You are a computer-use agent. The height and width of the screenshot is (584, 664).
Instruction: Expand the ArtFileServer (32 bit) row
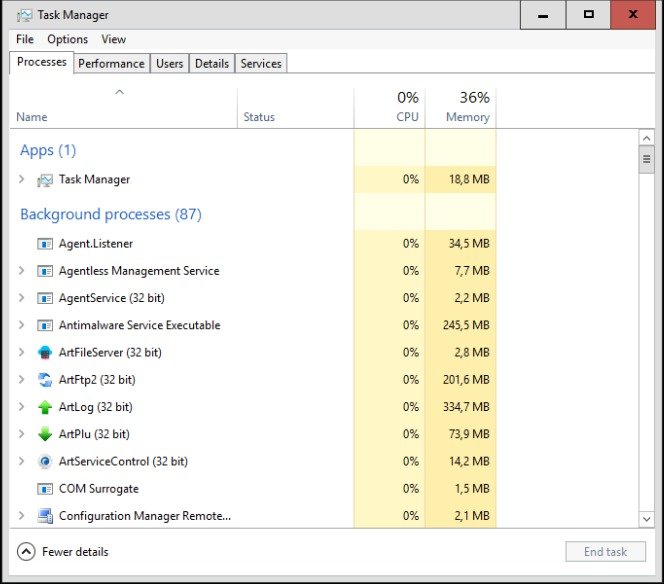coord(22,352)
